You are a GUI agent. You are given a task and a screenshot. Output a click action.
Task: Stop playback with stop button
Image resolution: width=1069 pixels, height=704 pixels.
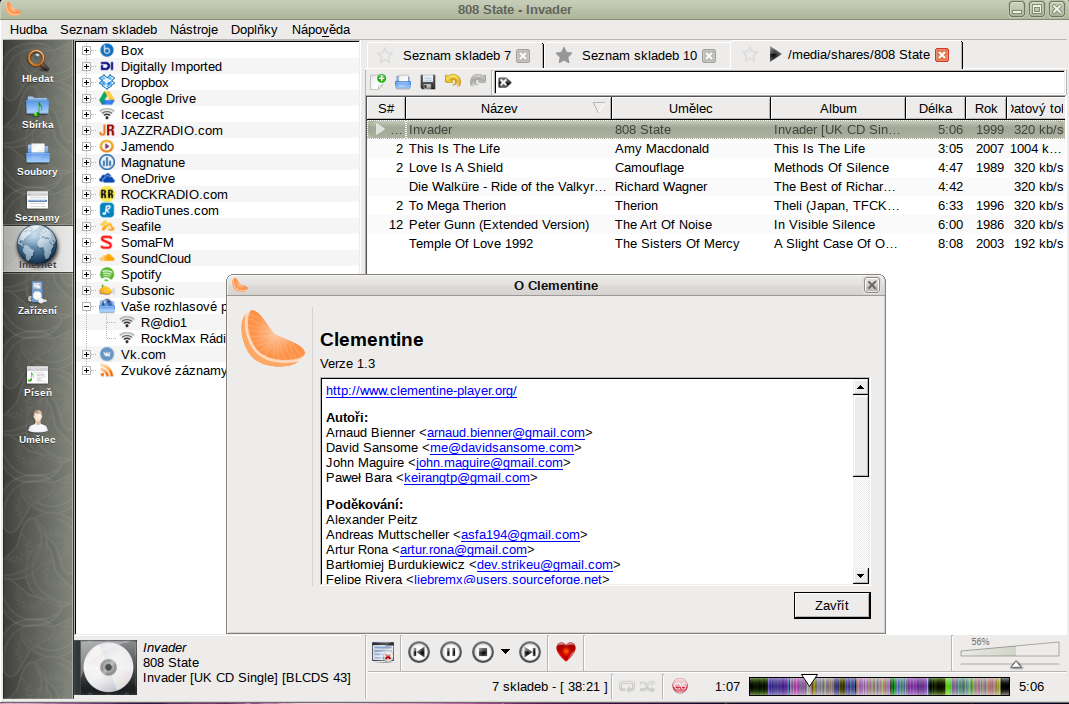coord(483,652)
